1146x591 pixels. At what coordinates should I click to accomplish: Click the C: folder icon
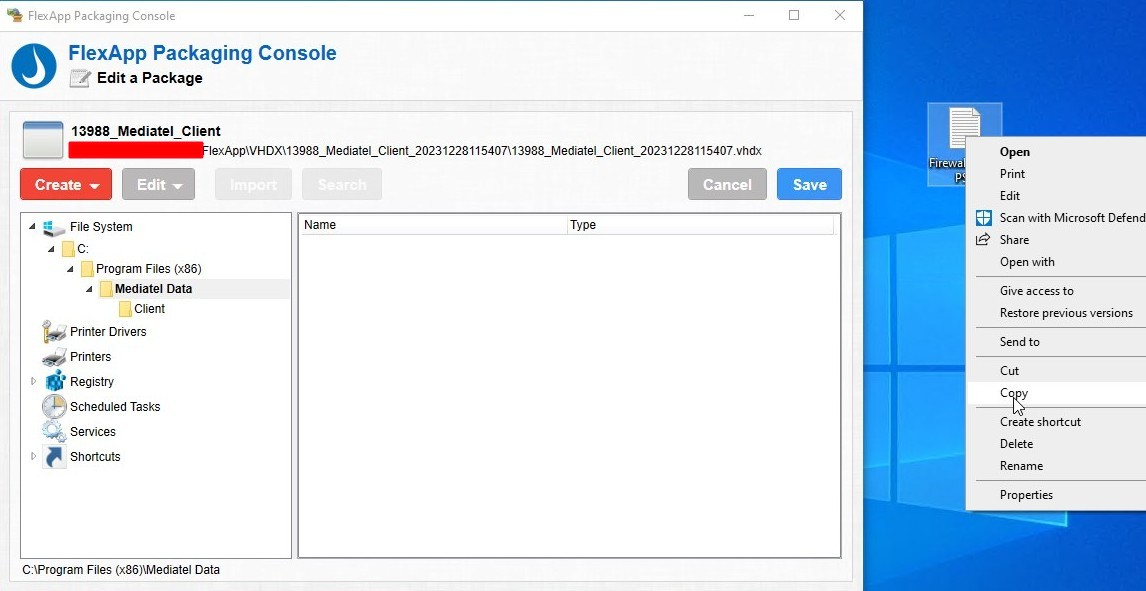coord(68,249)
